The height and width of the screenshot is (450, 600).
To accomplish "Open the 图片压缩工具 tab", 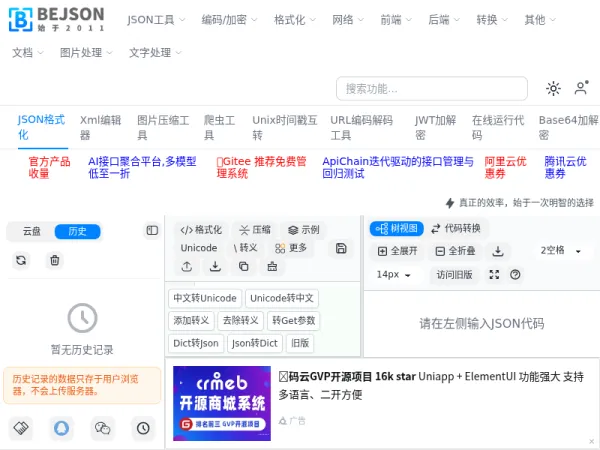I will click(x=163, y=127).
